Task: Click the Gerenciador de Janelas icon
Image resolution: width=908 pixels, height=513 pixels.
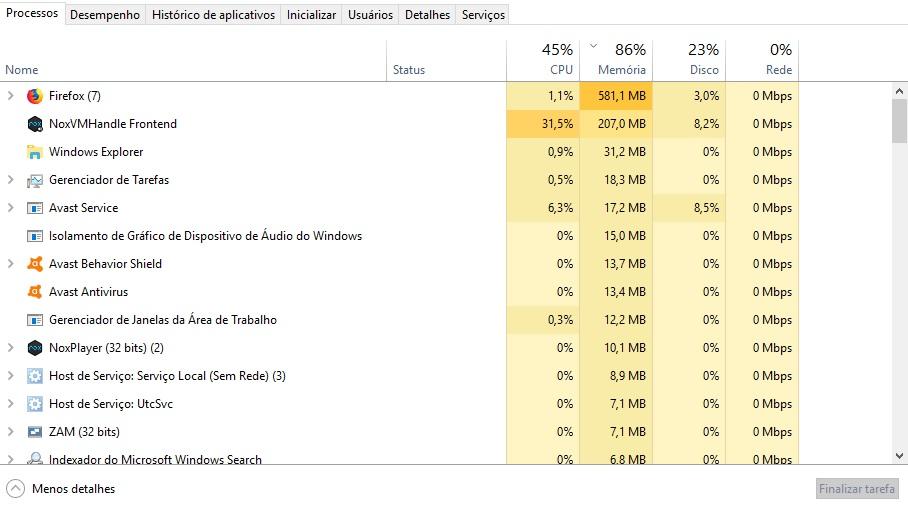Action: pyautogui.click(x=35, y=320)
